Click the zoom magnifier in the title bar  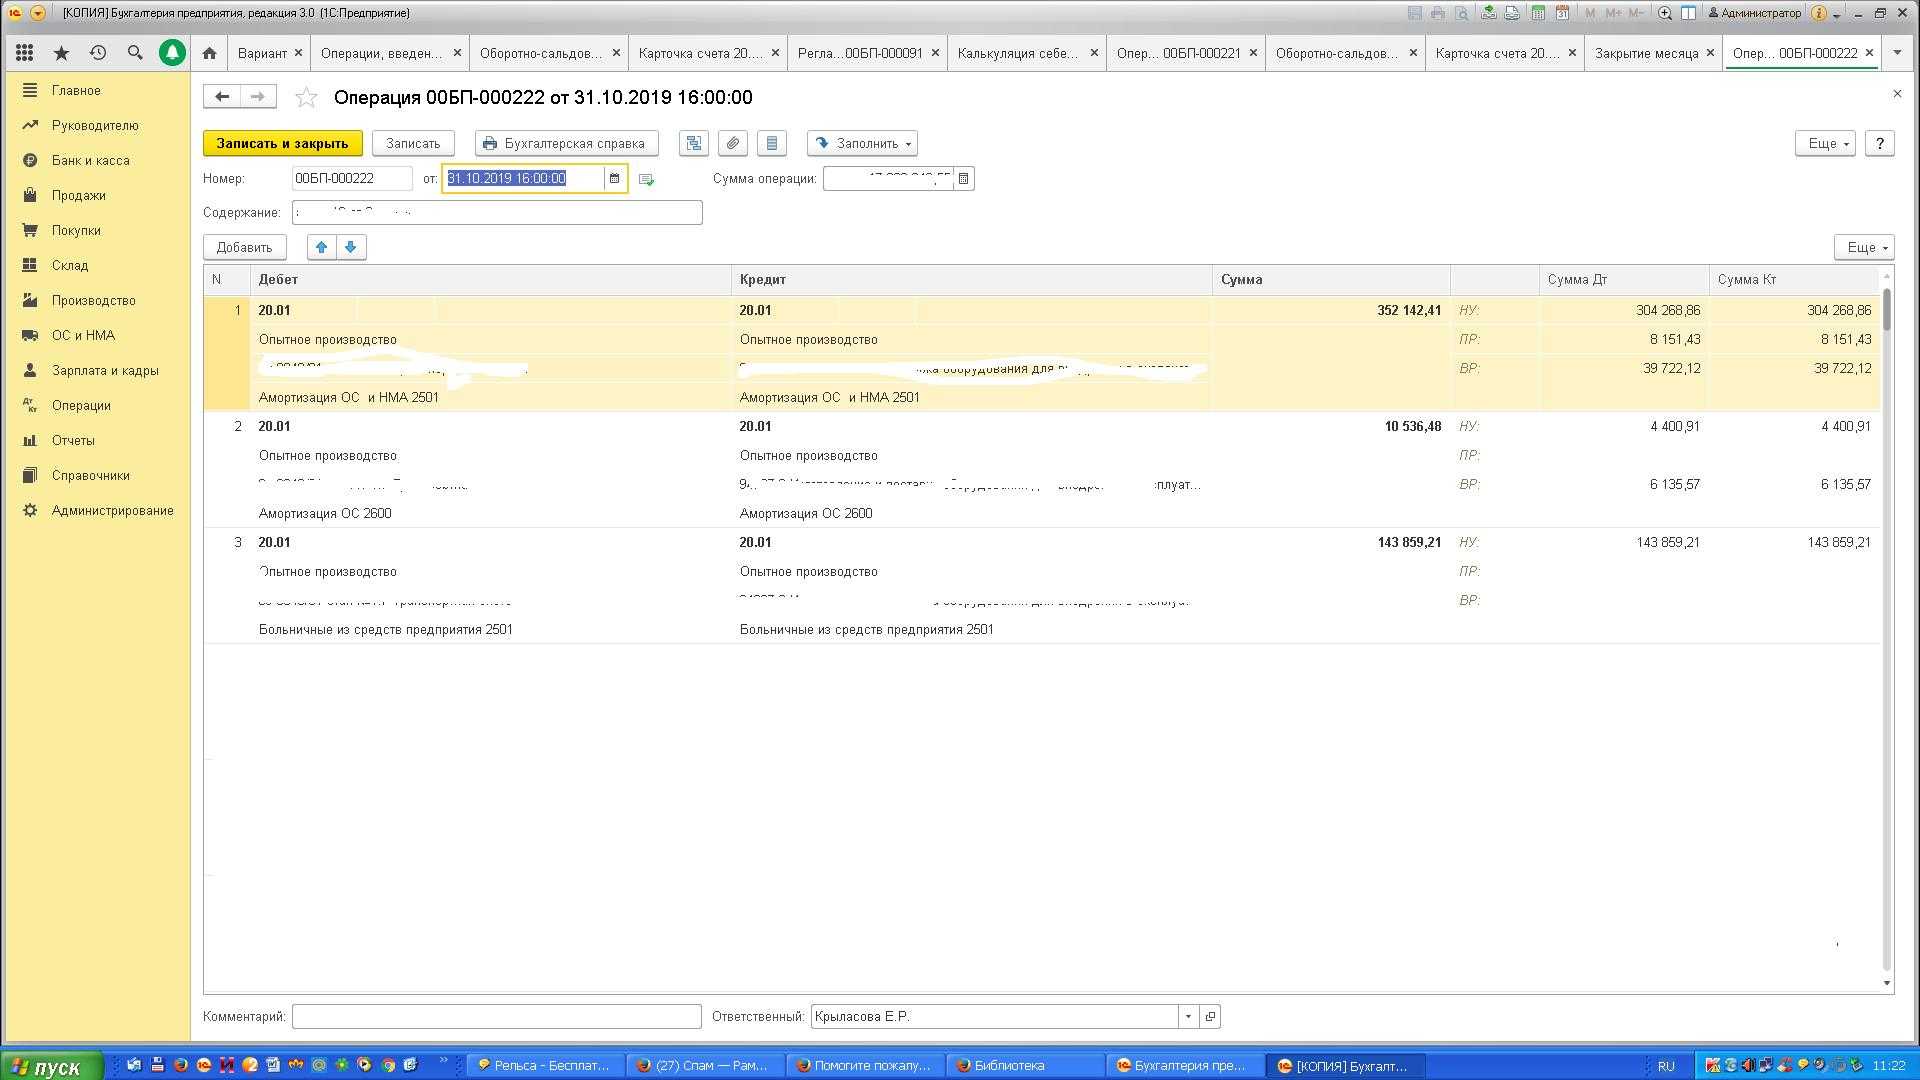coord(1664,13)
